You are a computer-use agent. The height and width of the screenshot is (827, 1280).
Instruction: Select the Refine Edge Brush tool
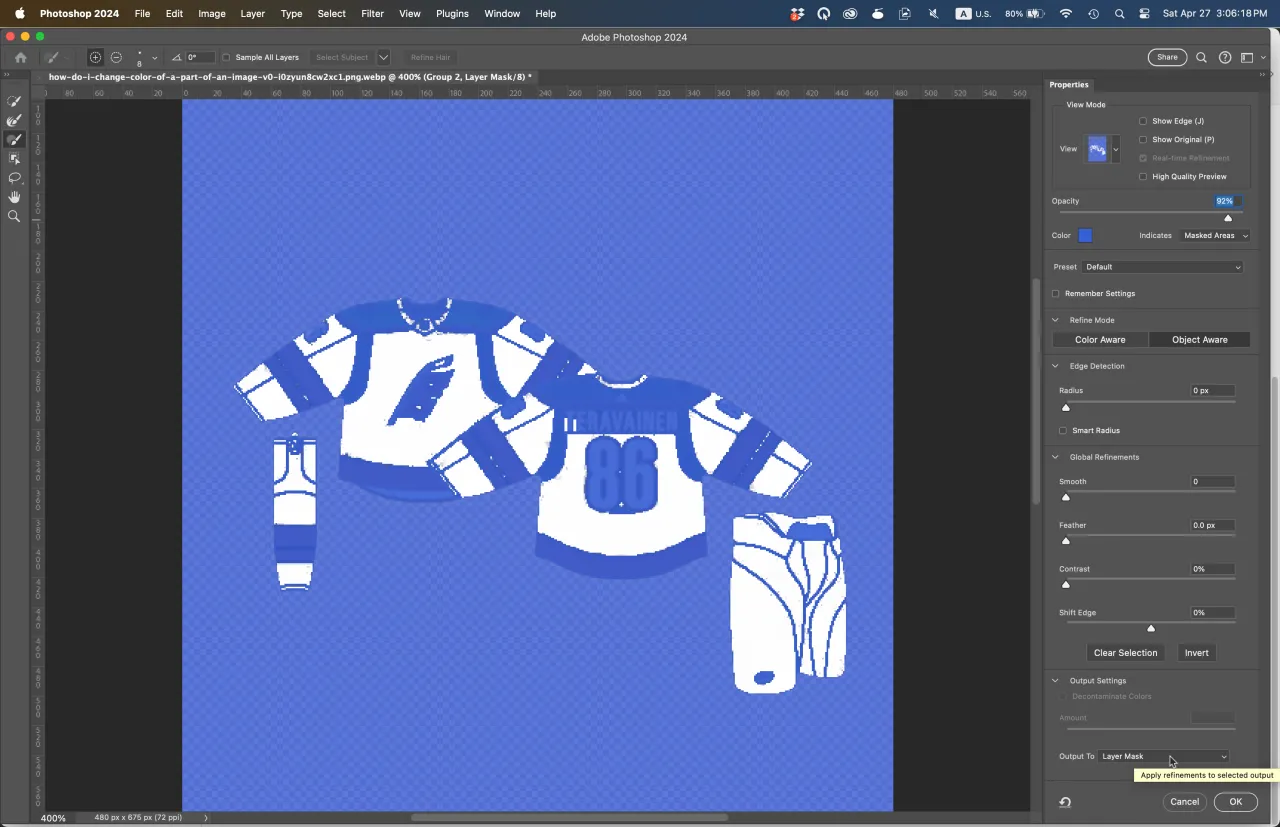tap(14, 120)
